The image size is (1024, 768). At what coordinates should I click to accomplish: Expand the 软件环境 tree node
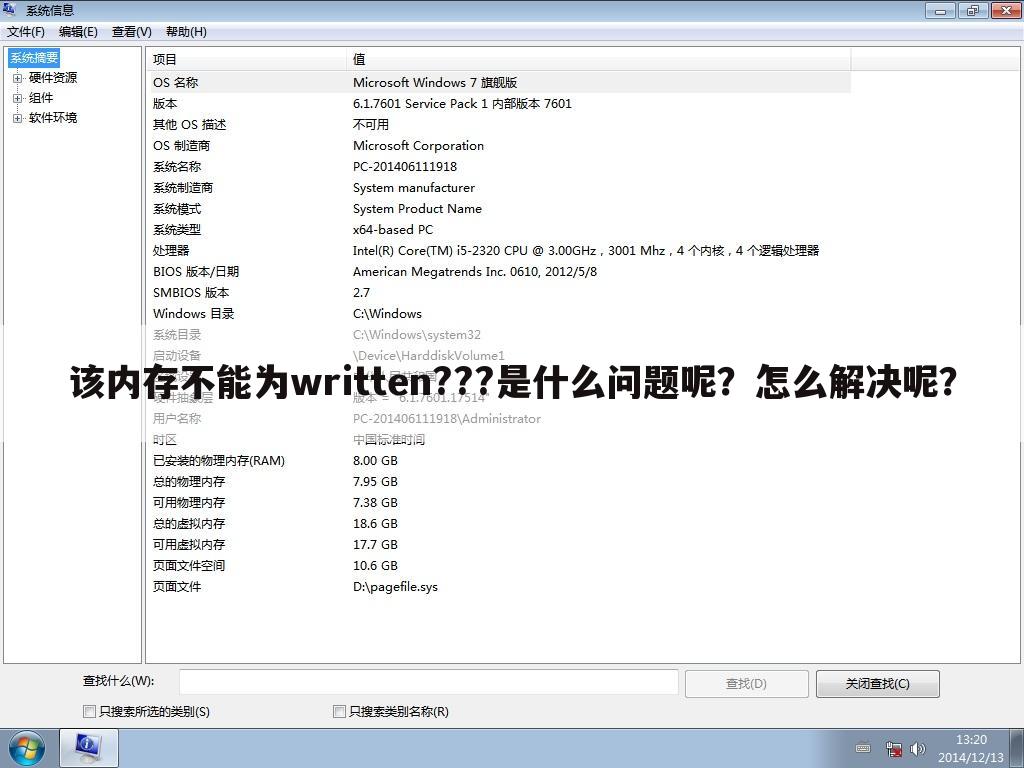[x=18, y=118]
